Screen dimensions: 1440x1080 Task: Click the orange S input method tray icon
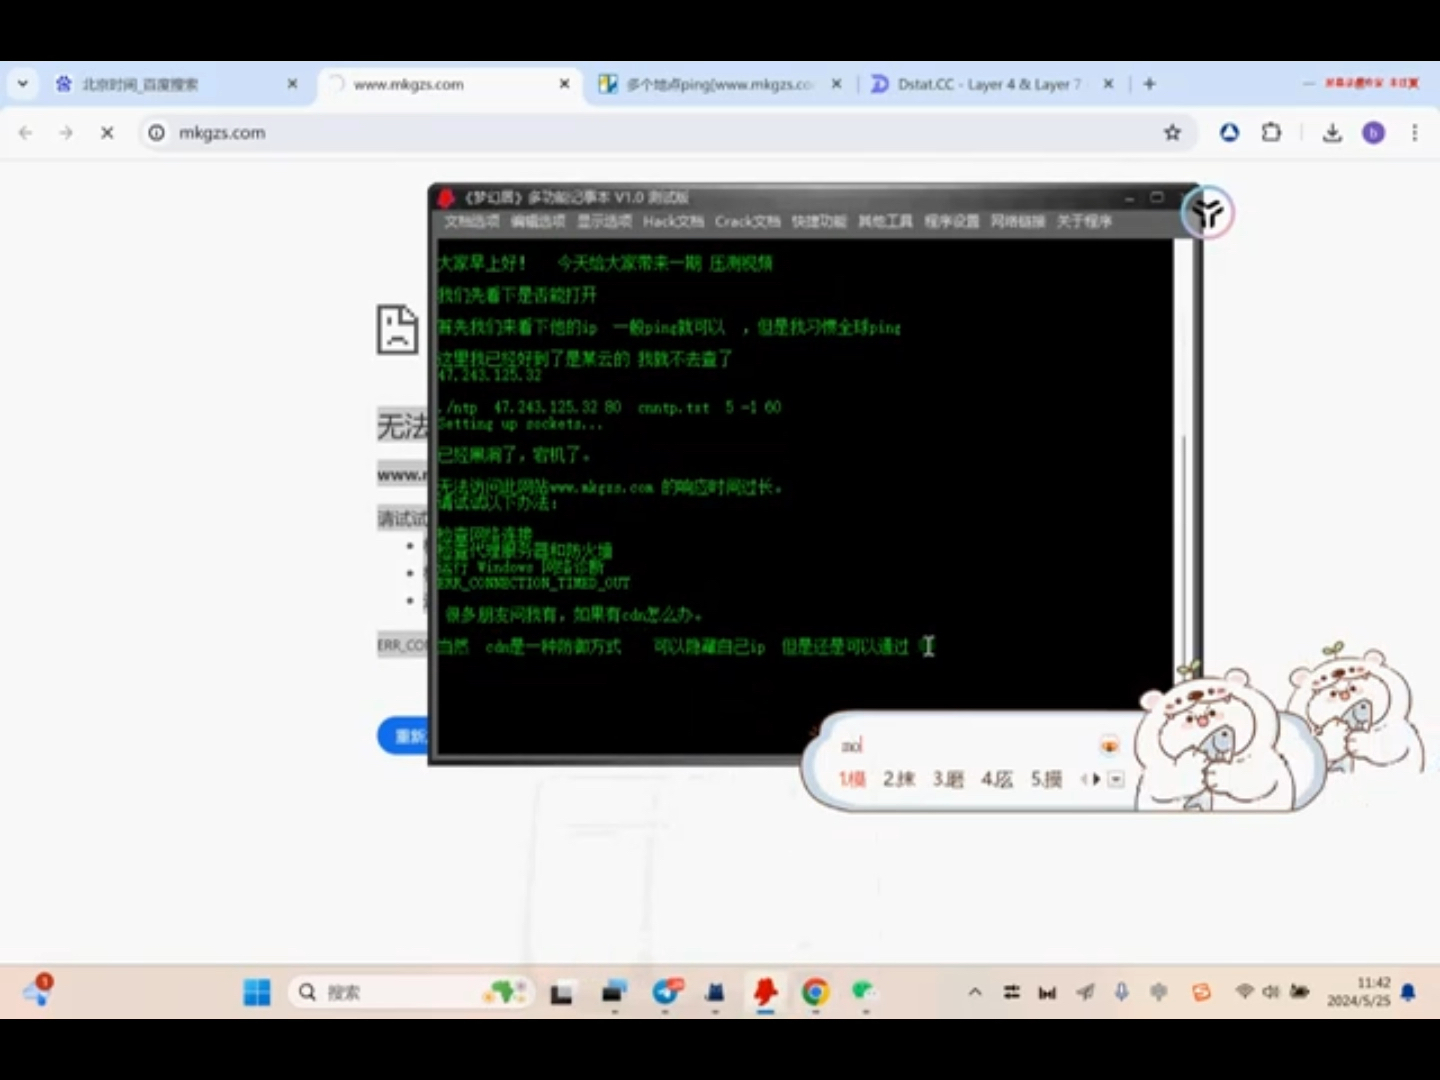tap(1201, 992)
